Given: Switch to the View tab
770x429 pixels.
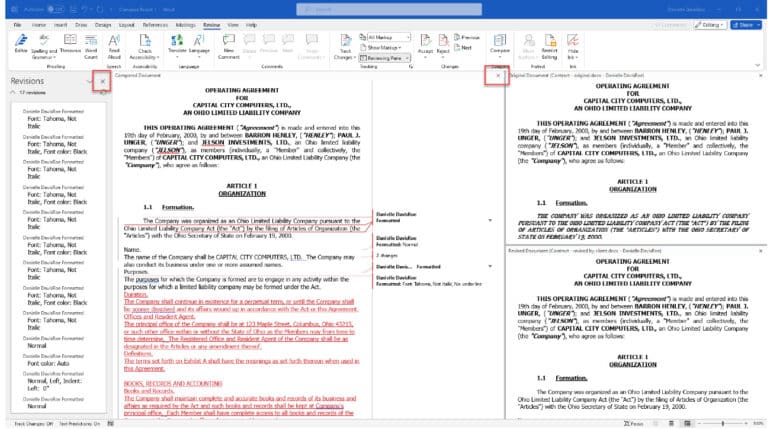Looking at the screenshot, I should click(x=233, y=25).
